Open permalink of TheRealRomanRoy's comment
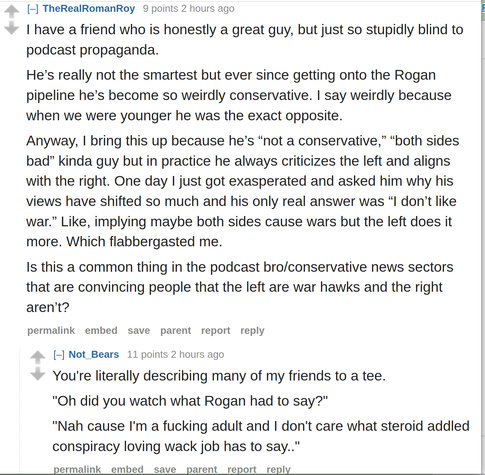485x475 pixels. pyautogui.click(x=51, y=330)
